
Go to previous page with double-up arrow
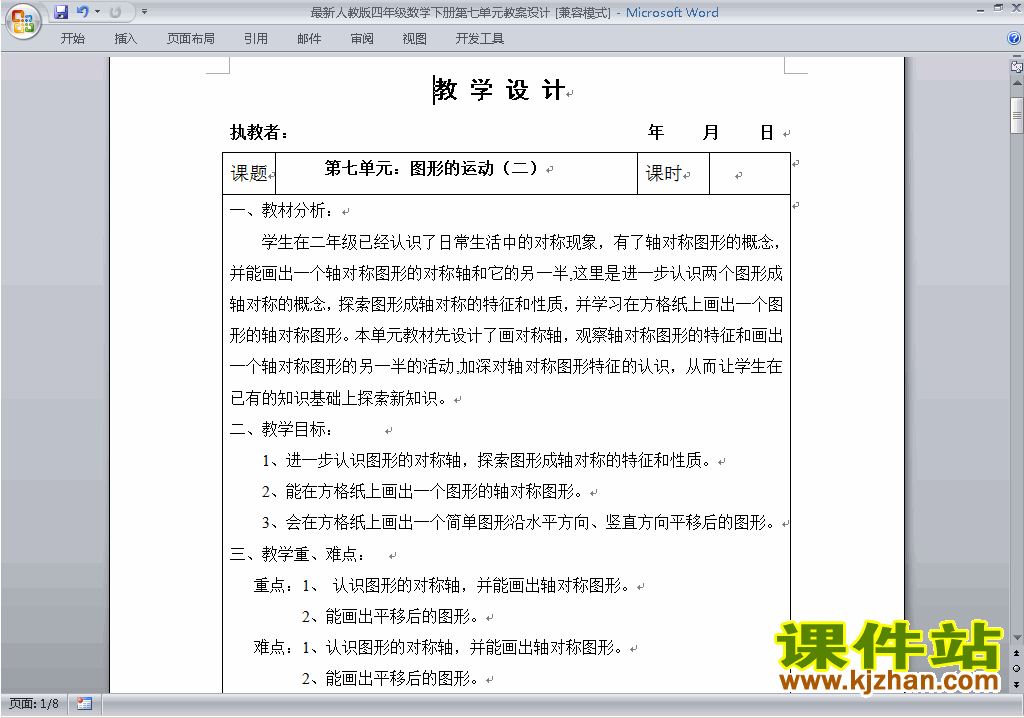click(x=1016, y=654)
